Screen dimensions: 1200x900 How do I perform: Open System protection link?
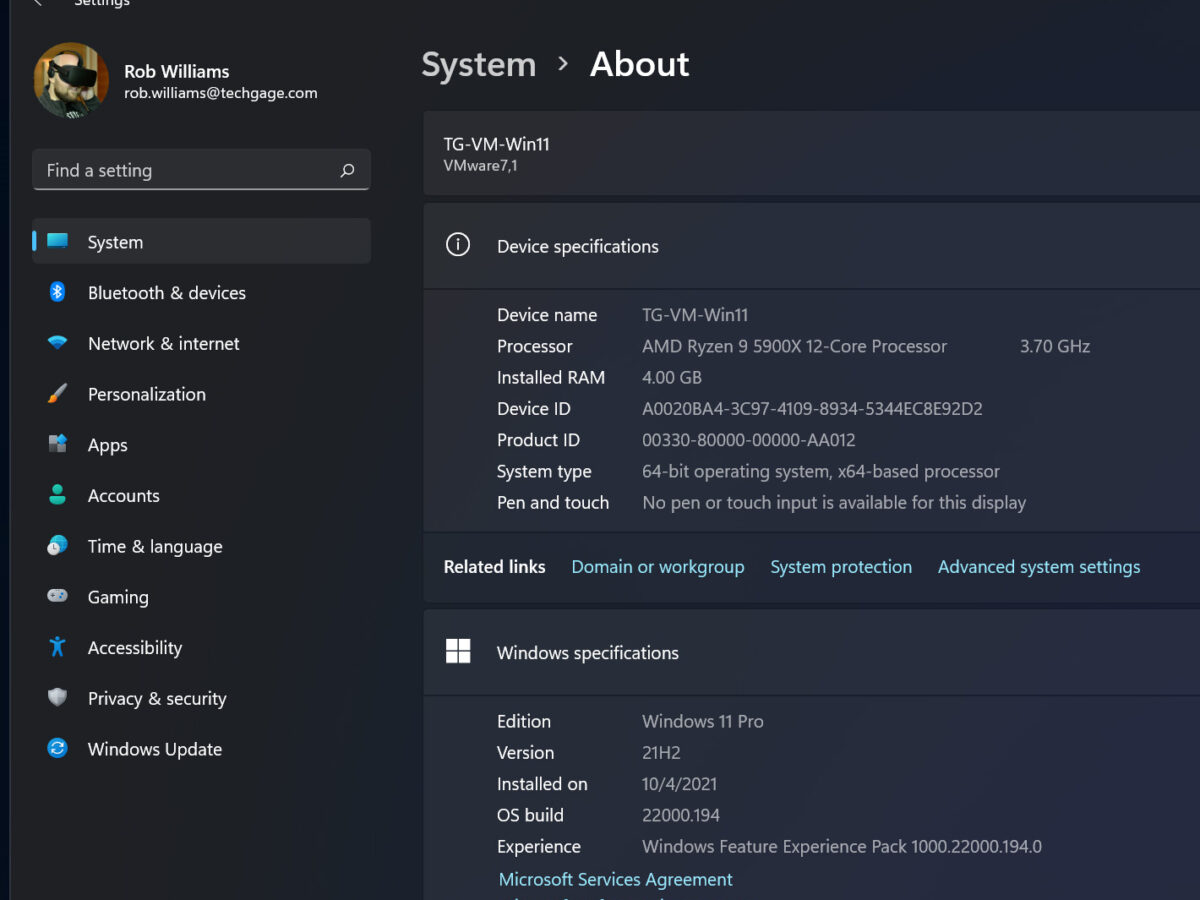(x=840, y=567)
